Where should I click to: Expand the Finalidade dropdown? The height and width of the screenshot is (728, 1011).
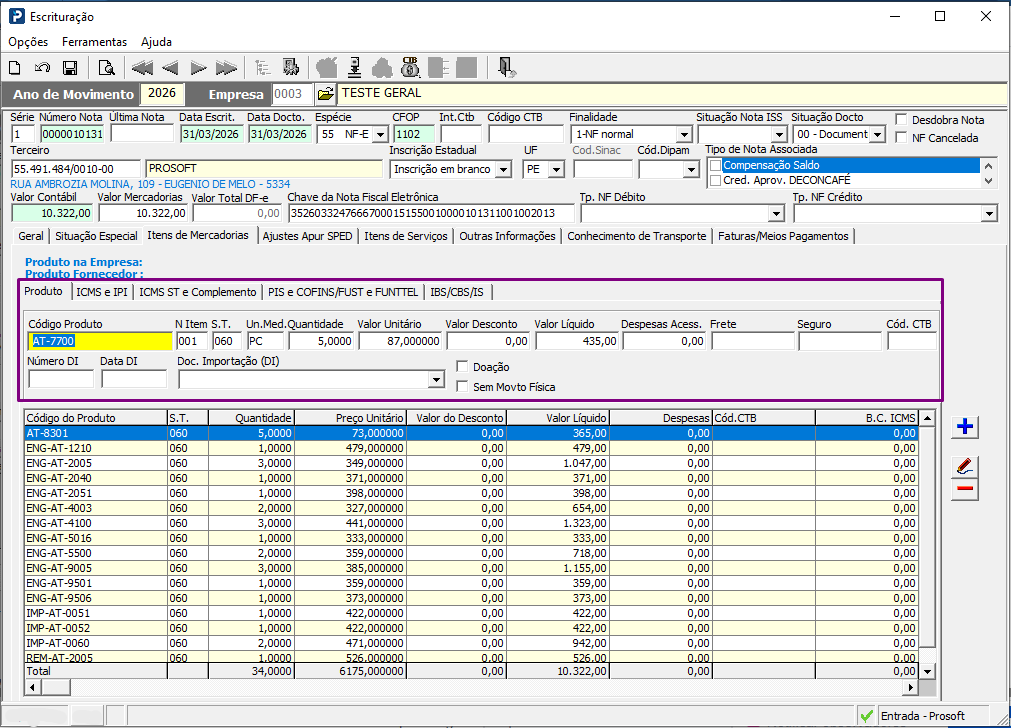click(x=683, y=135)
